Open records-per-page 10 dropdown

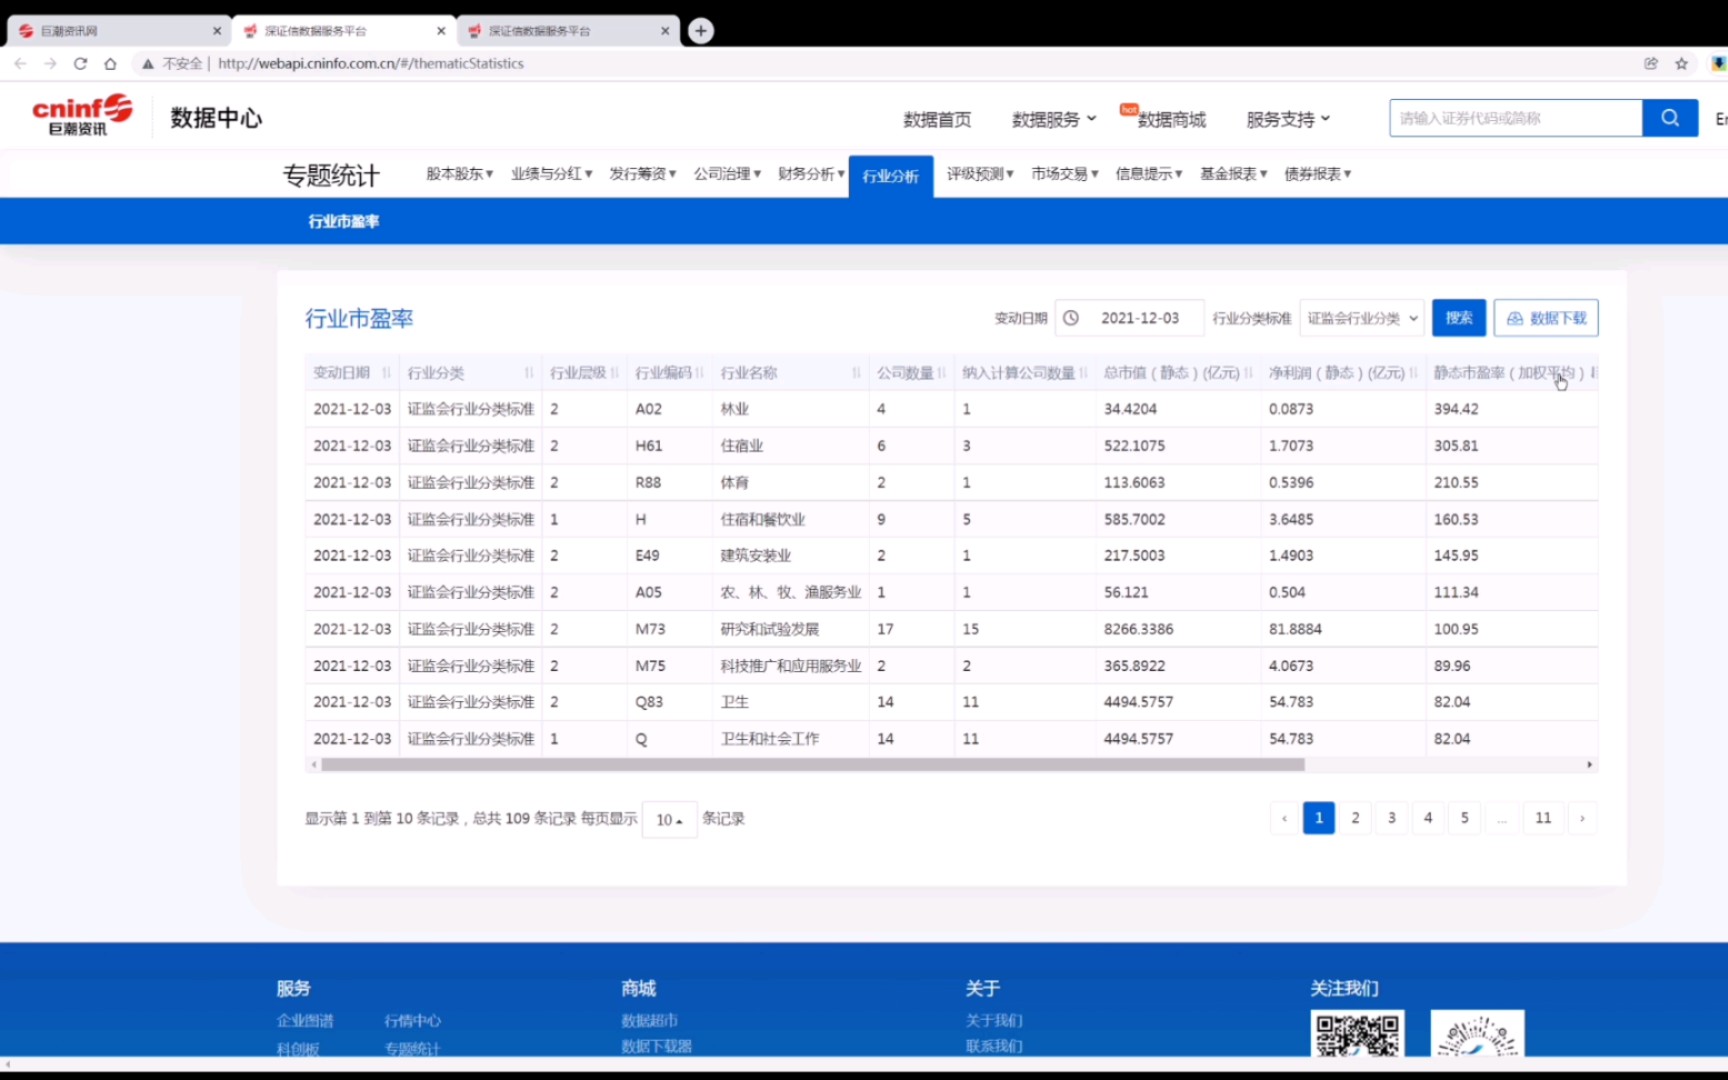[669, 819]
